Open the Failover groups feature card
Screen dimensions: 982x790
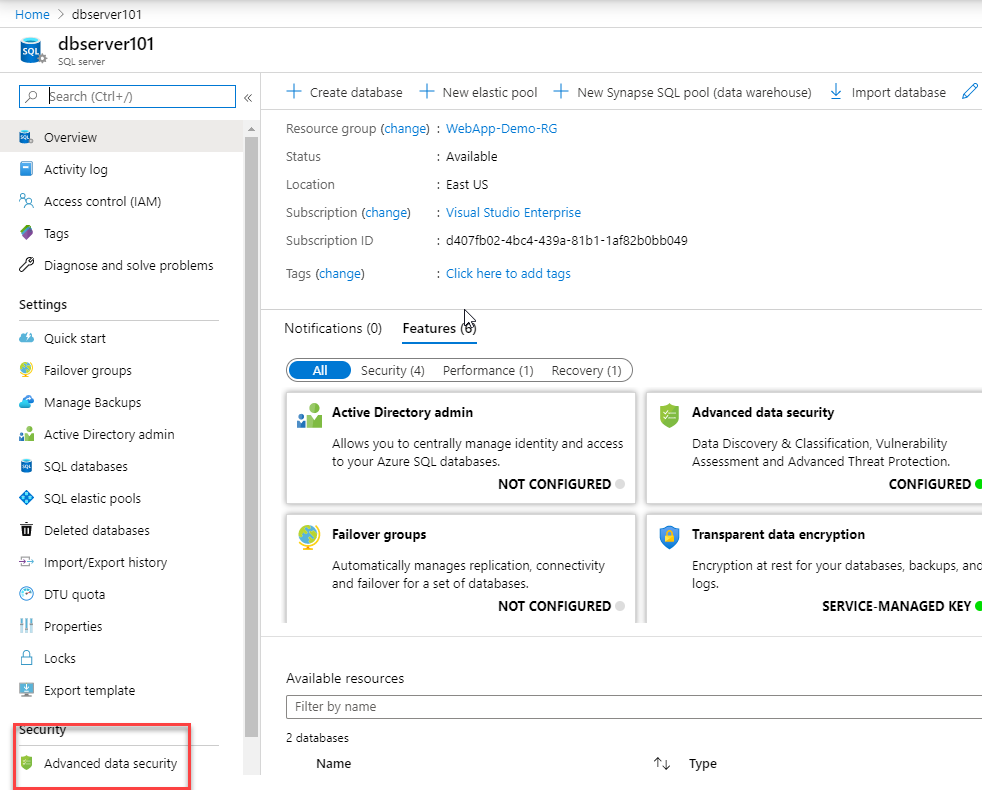click(x=461, y=569)
